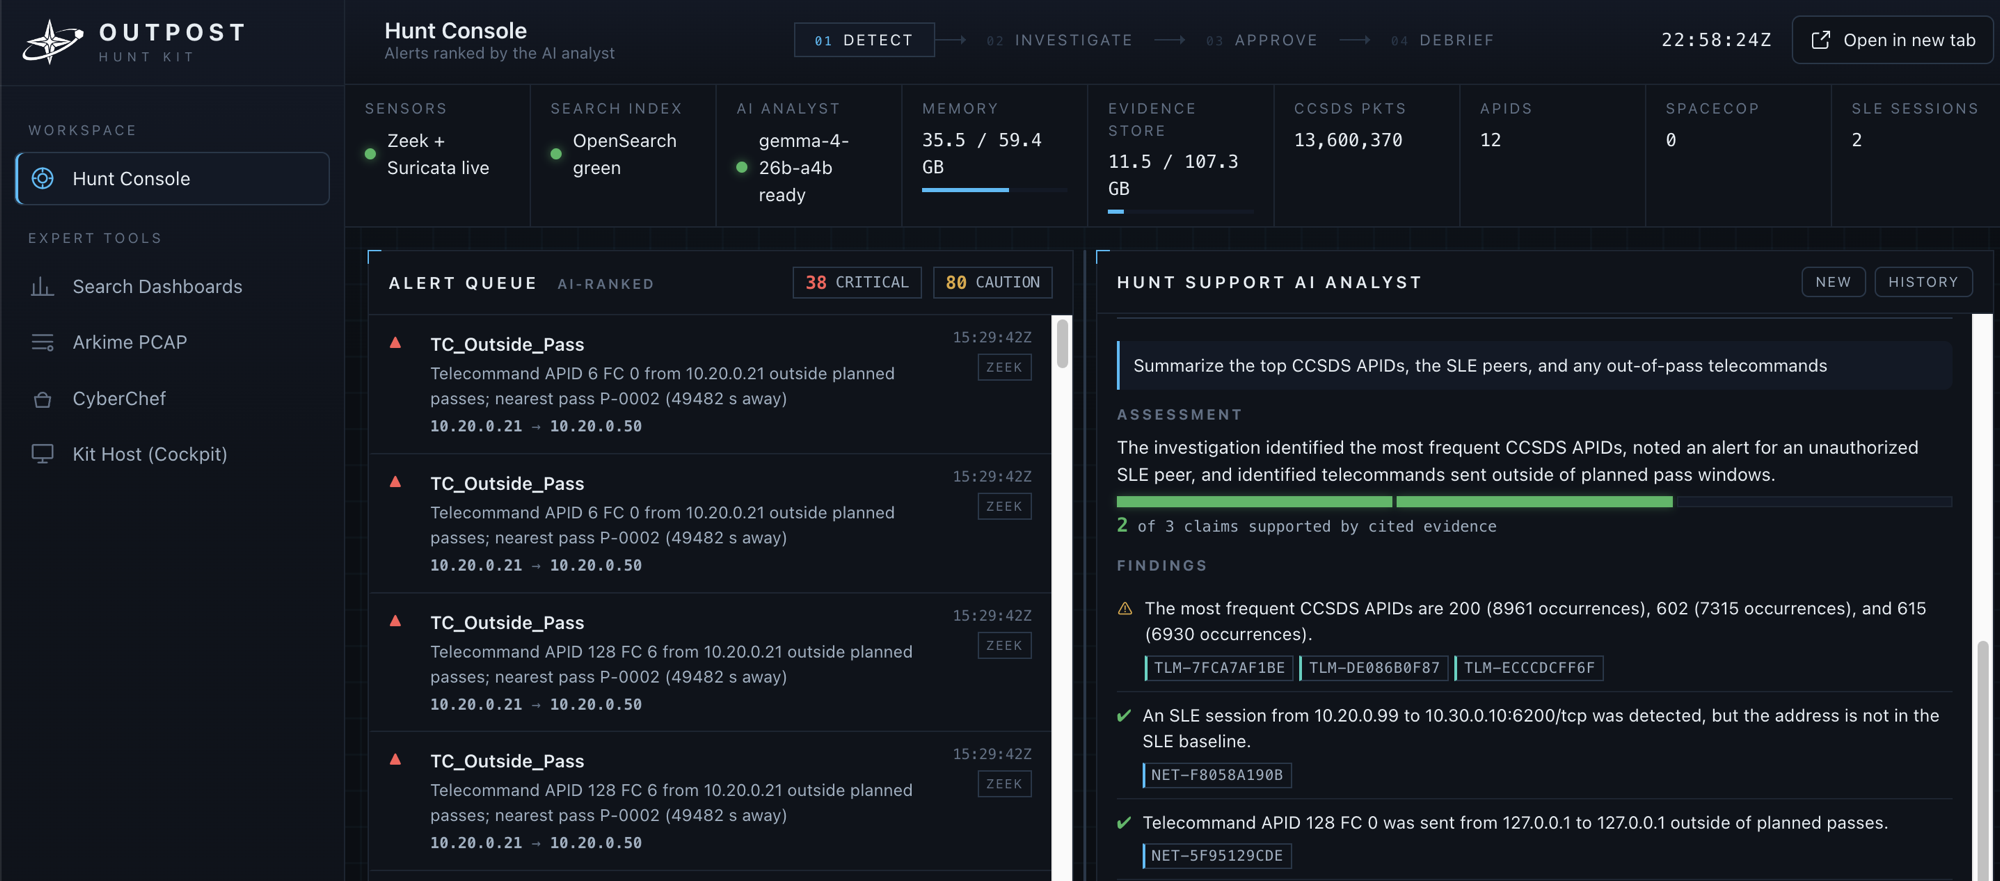Click the external link icon
Screen dimensions: 2000x881
pyautogui.click(x=1821, y=40)
